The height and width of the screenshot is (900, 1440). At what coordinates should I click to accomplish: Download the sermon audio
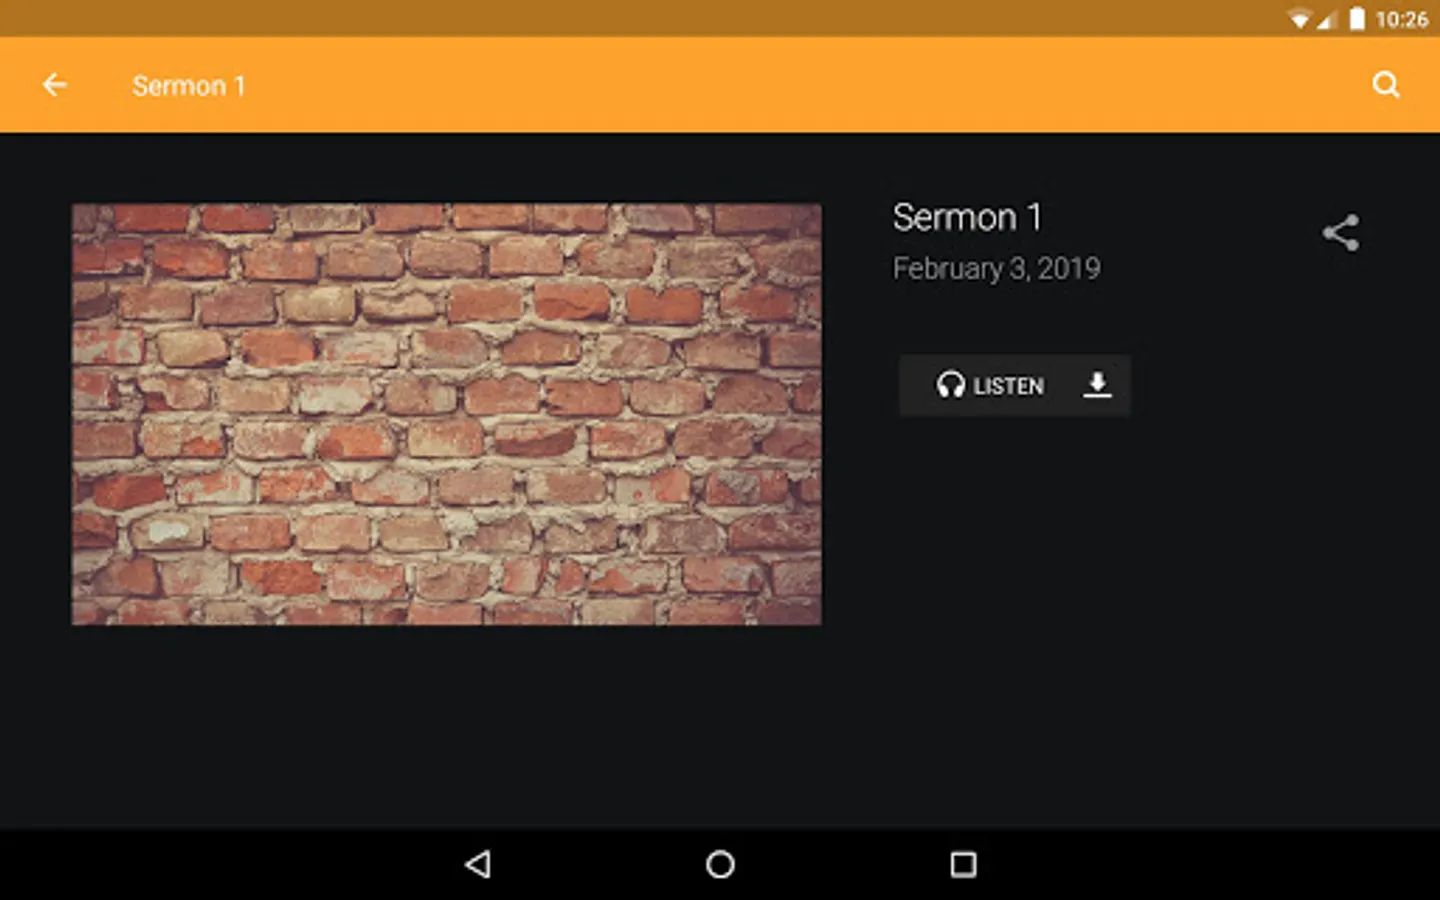click(x=1097, y=385)
